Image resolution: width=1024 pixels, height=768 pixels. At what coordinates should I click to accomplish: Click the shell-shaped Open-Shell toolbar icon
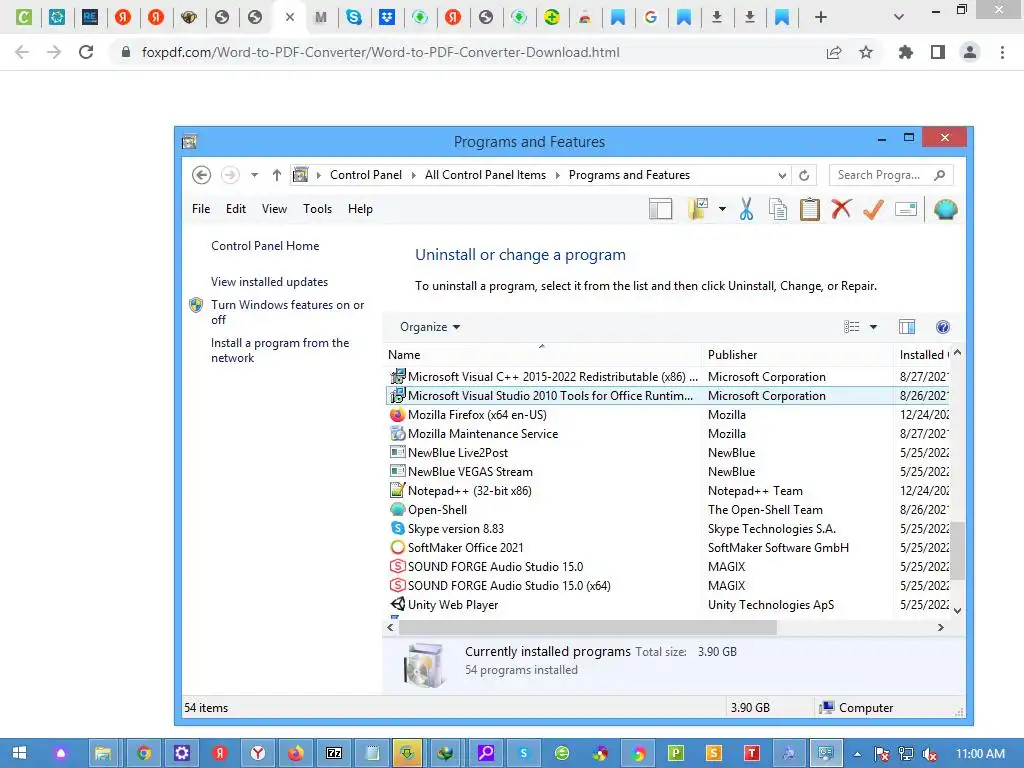945,209
